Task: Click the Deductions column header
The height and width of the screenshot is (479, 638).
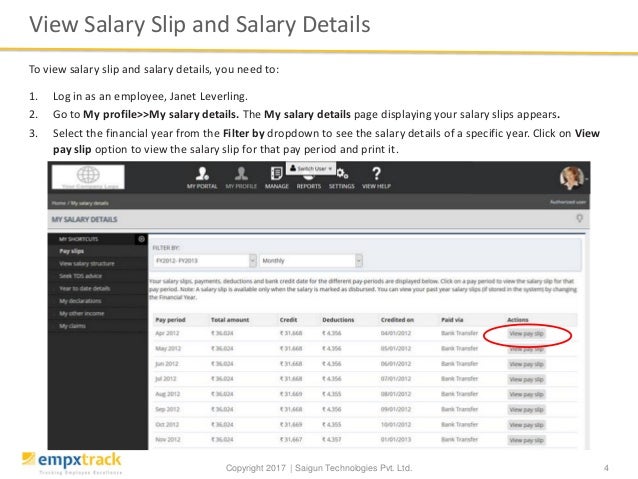Action: [x=338, y=320]
